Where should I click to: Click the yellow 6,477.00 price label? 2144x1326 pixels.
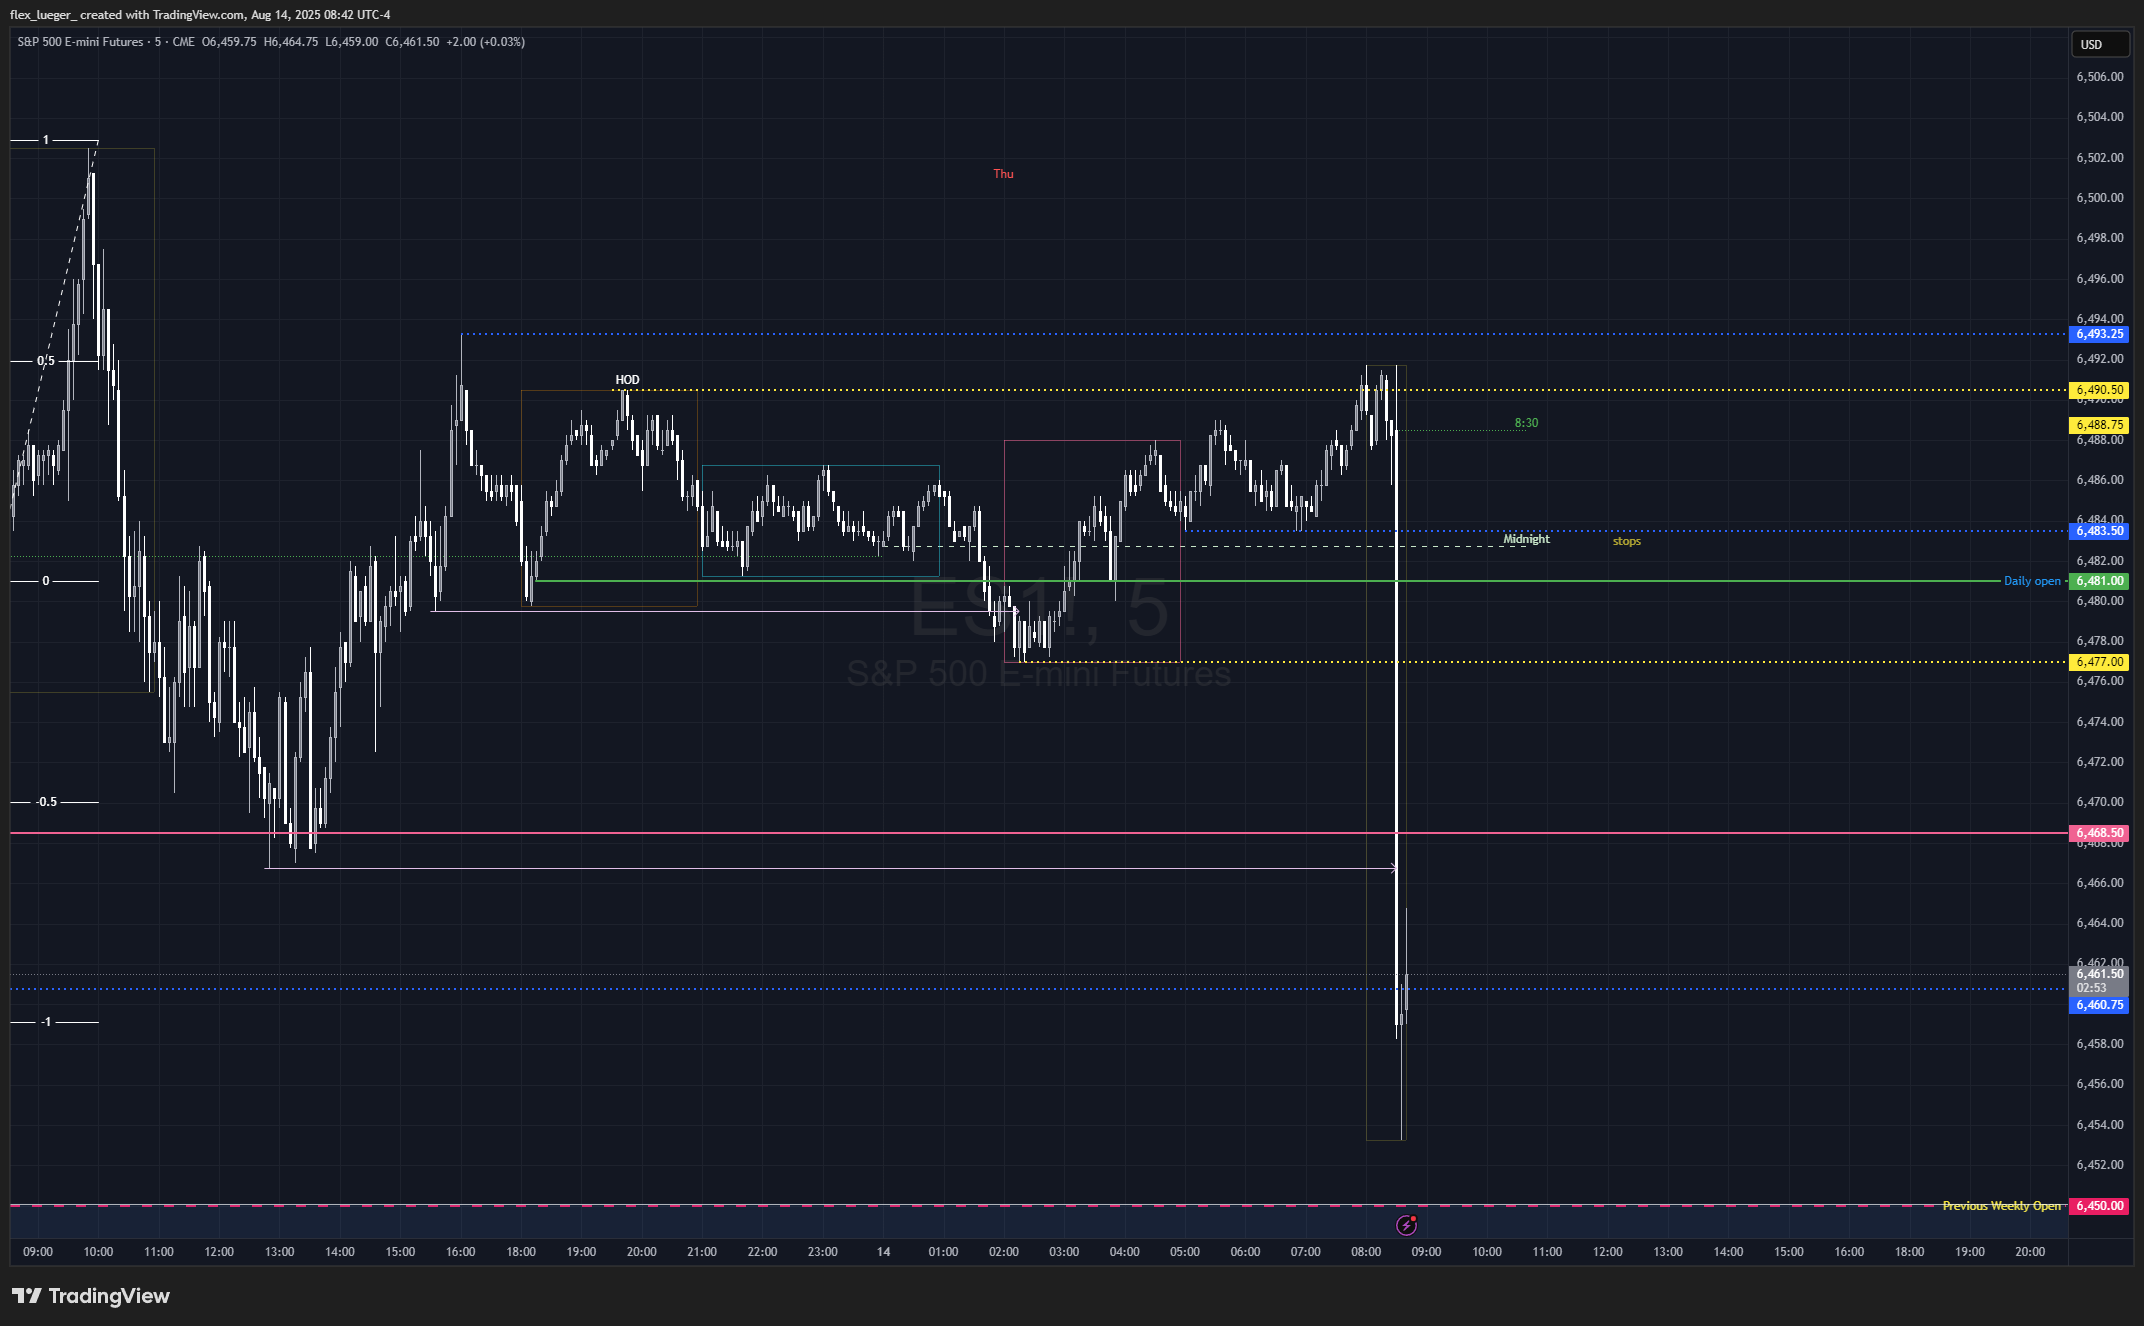2099,662
